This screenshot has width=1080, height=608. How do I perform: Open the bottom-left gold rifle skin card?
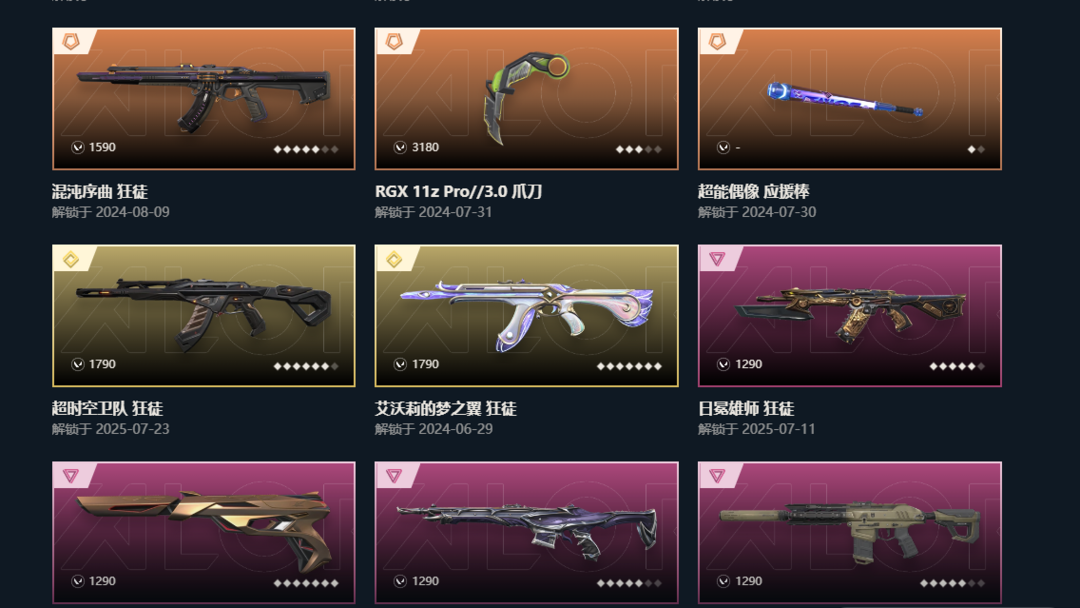204,532
